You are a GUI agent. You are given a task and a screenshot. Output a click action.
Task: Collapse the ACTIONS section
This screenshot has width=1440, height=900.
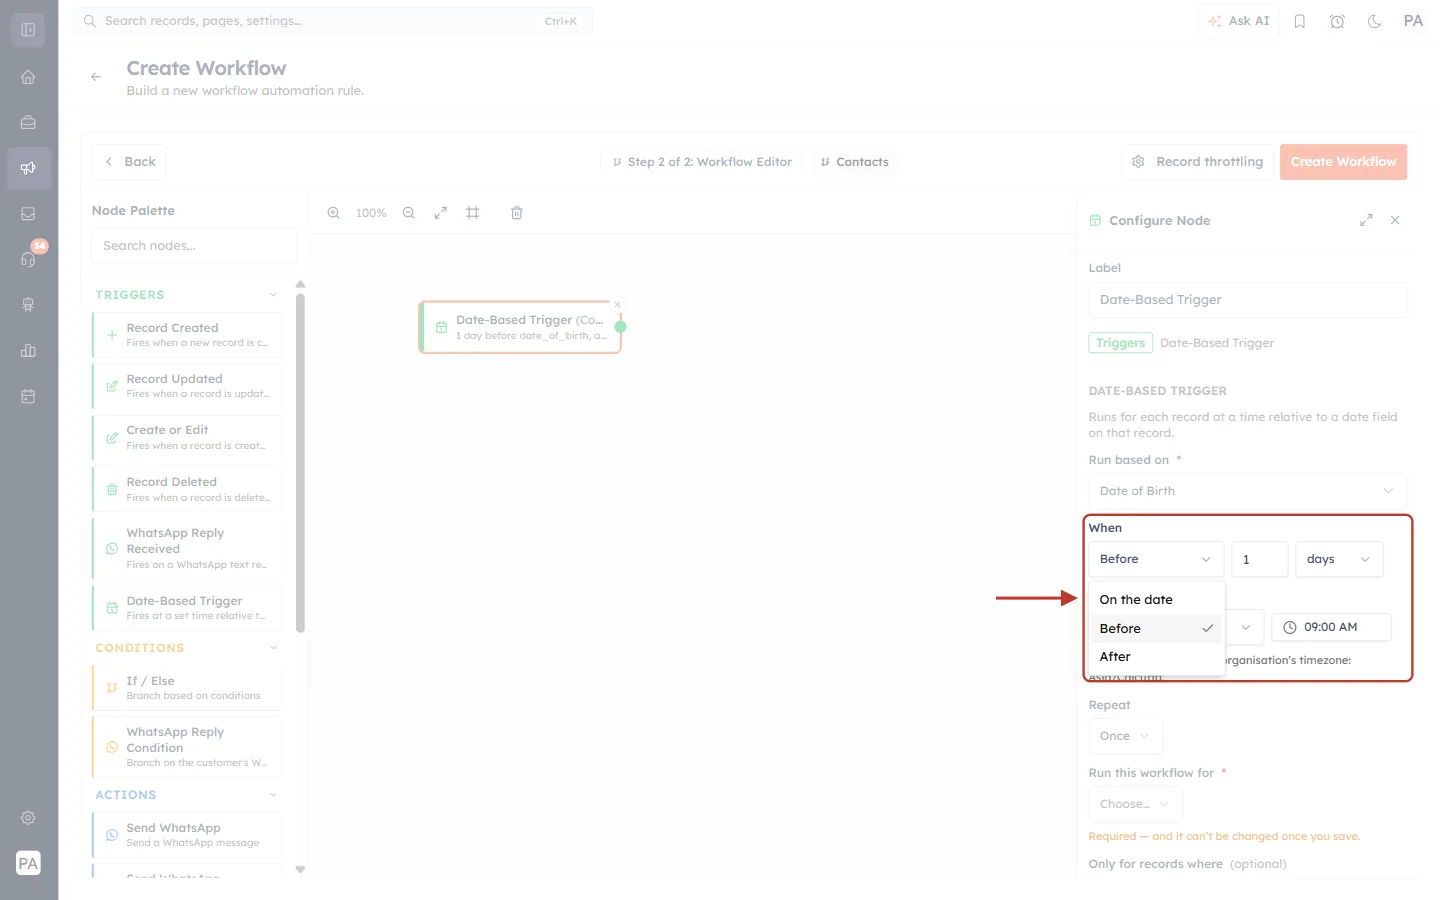pyautogui.click(x=273, y=795)
